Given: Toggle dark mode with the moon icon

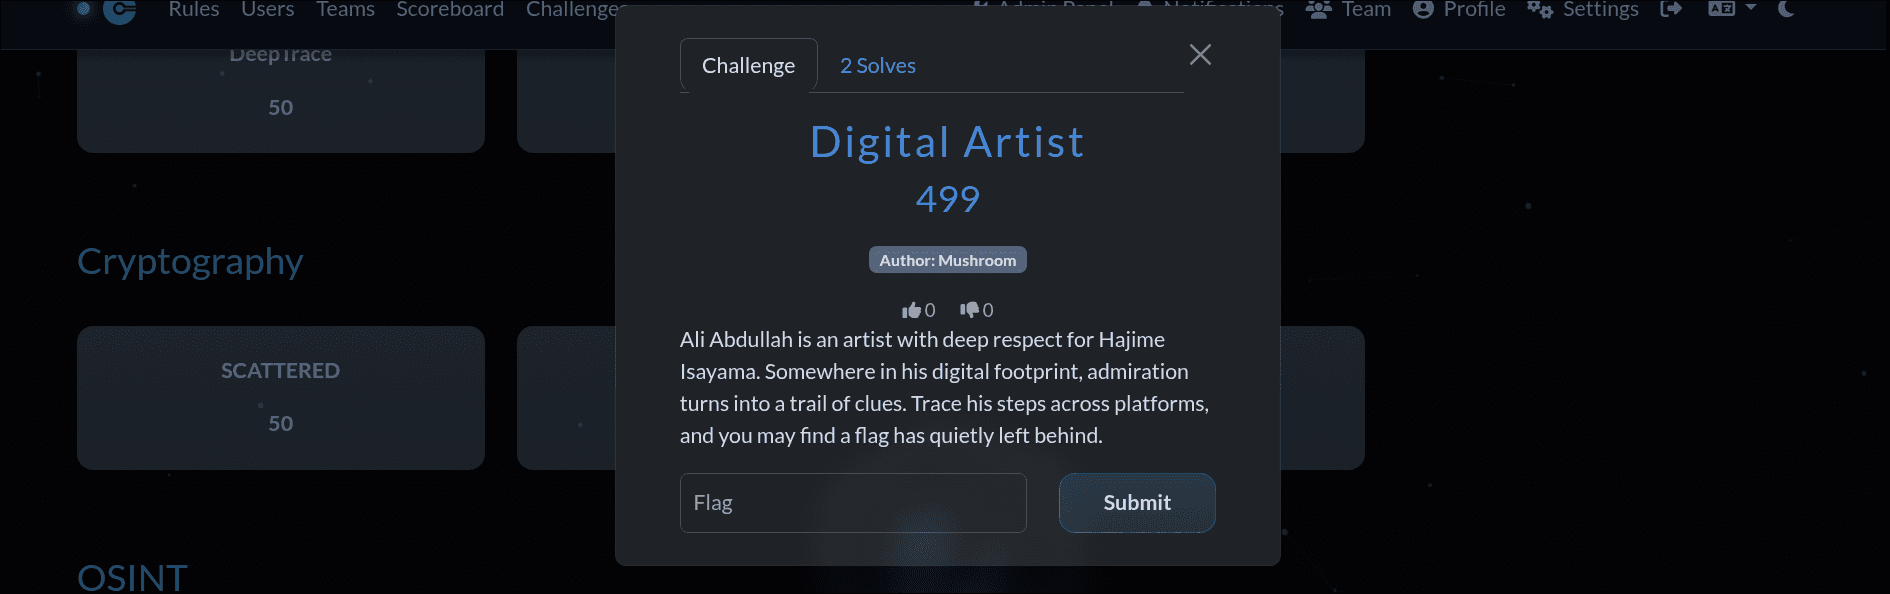Looking at the screenshot, I should coord(1786,9).
